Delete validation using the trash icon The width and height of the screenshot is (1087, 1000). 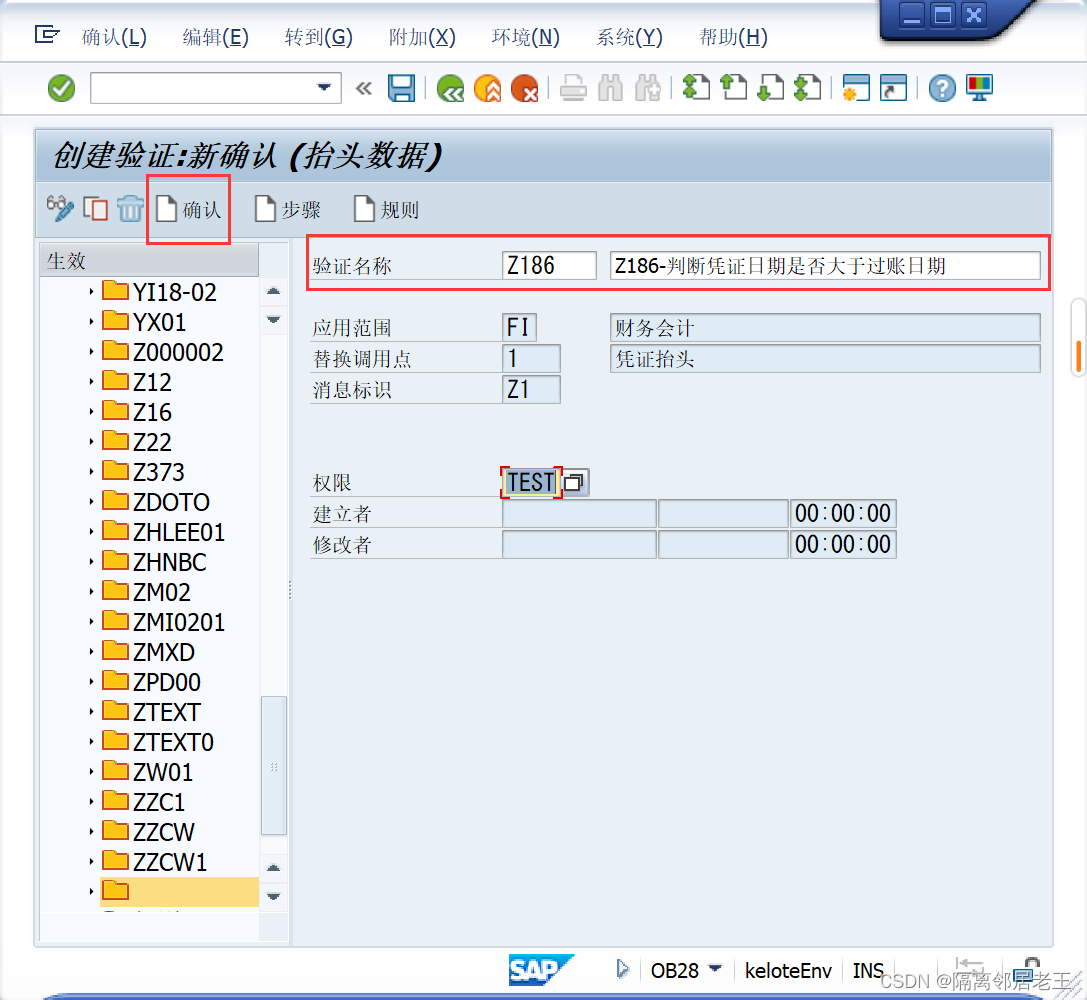[130, 209]
